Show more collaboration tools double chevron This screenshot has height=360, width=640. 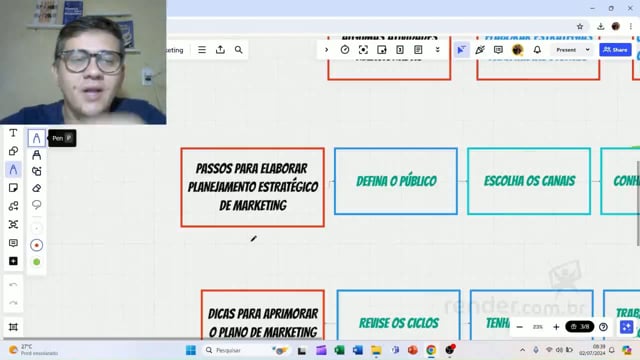pos(438,50)
